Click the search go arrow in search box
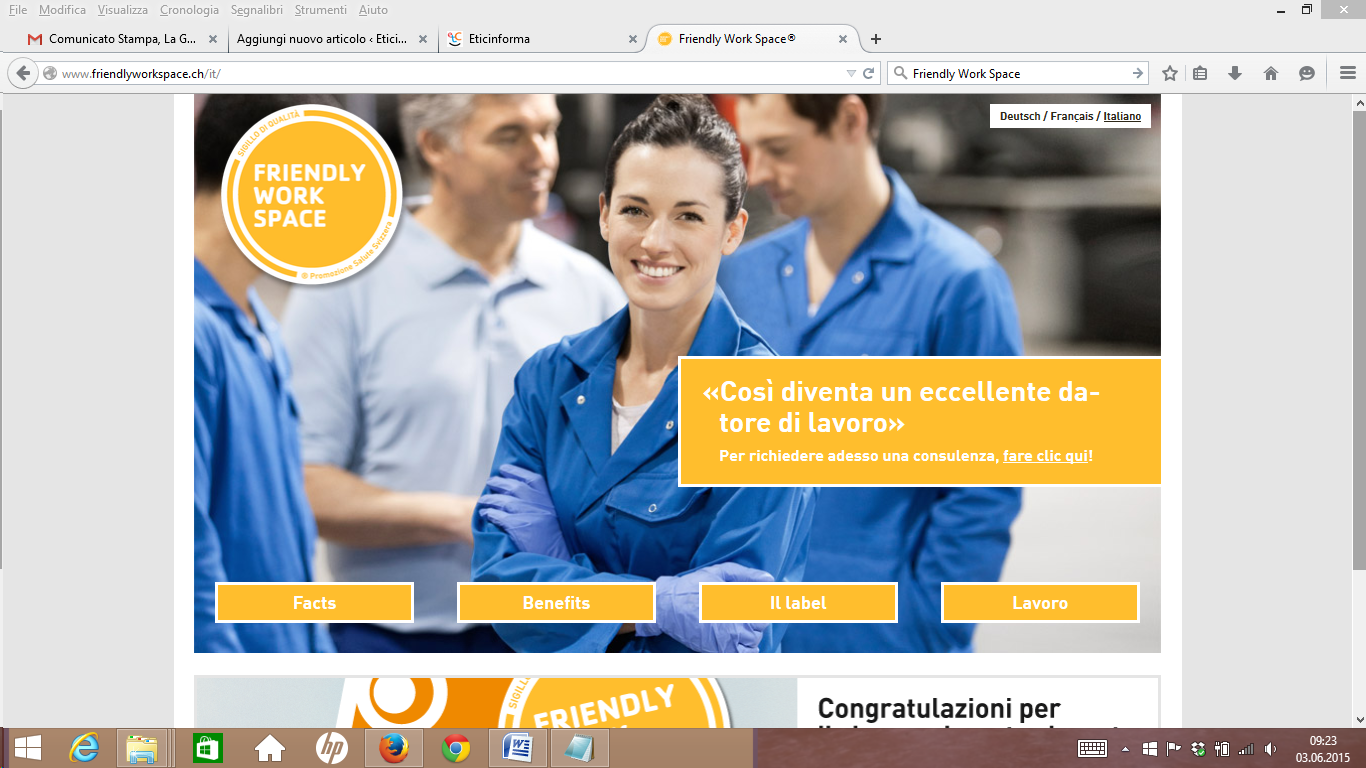 click(x=1138, y=73)
